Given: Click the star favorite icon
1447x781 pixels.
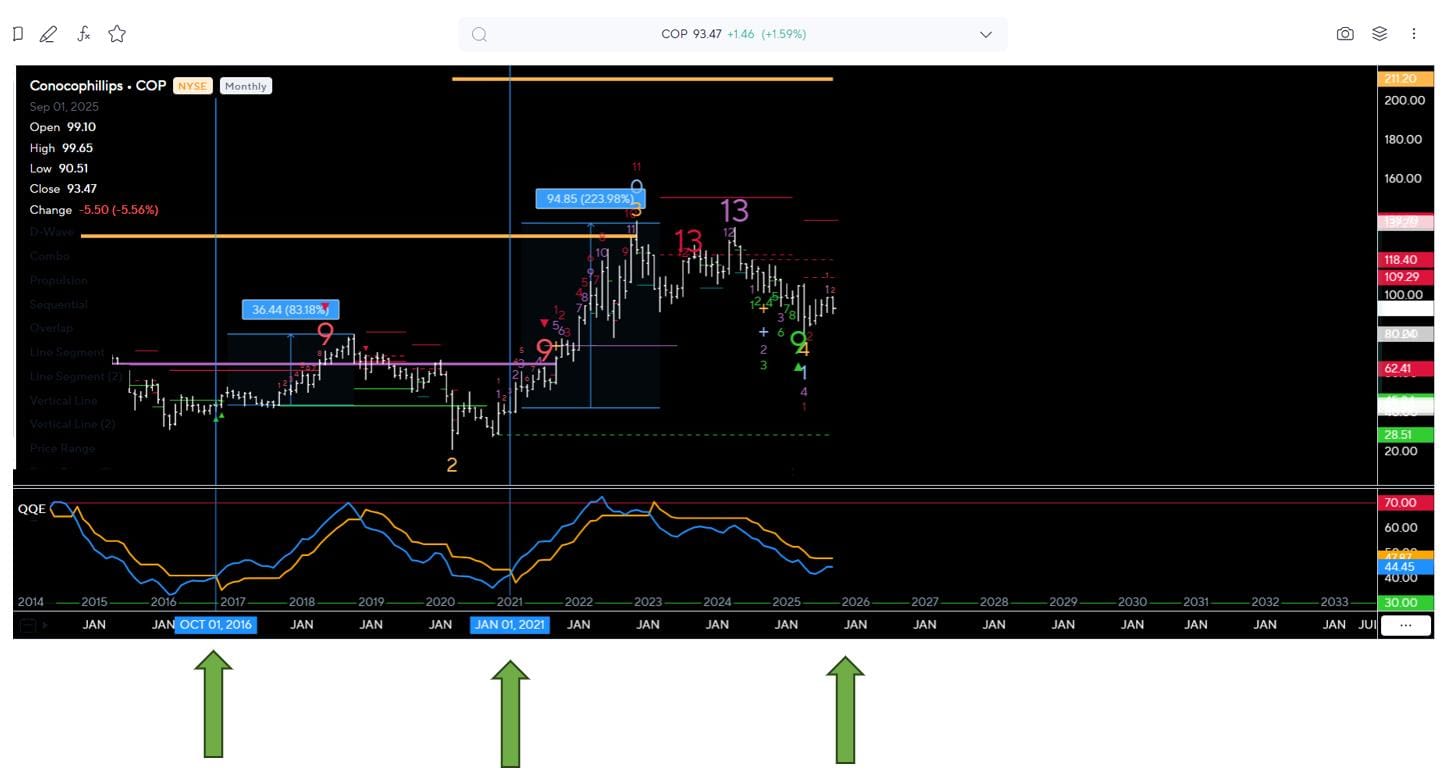Looking at the screenshot, I should pyautogui.click(x=117, y=34).
